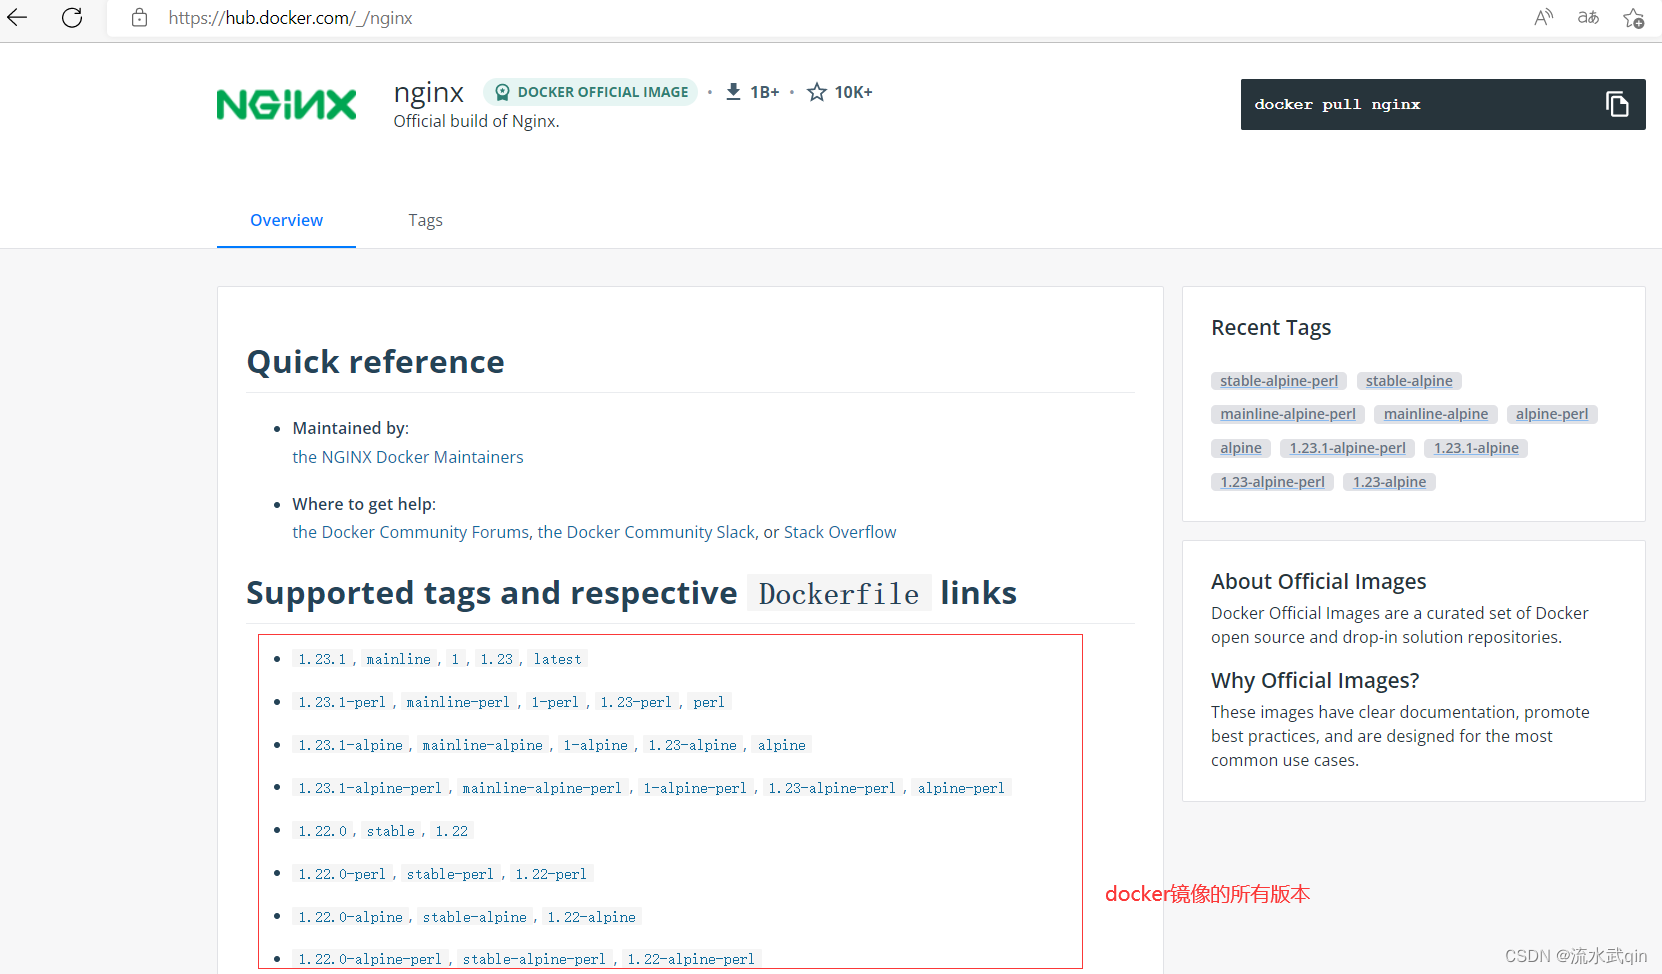Click the Quick reference heading
Screen dimensions: 1662x974
tap(375, 362)
